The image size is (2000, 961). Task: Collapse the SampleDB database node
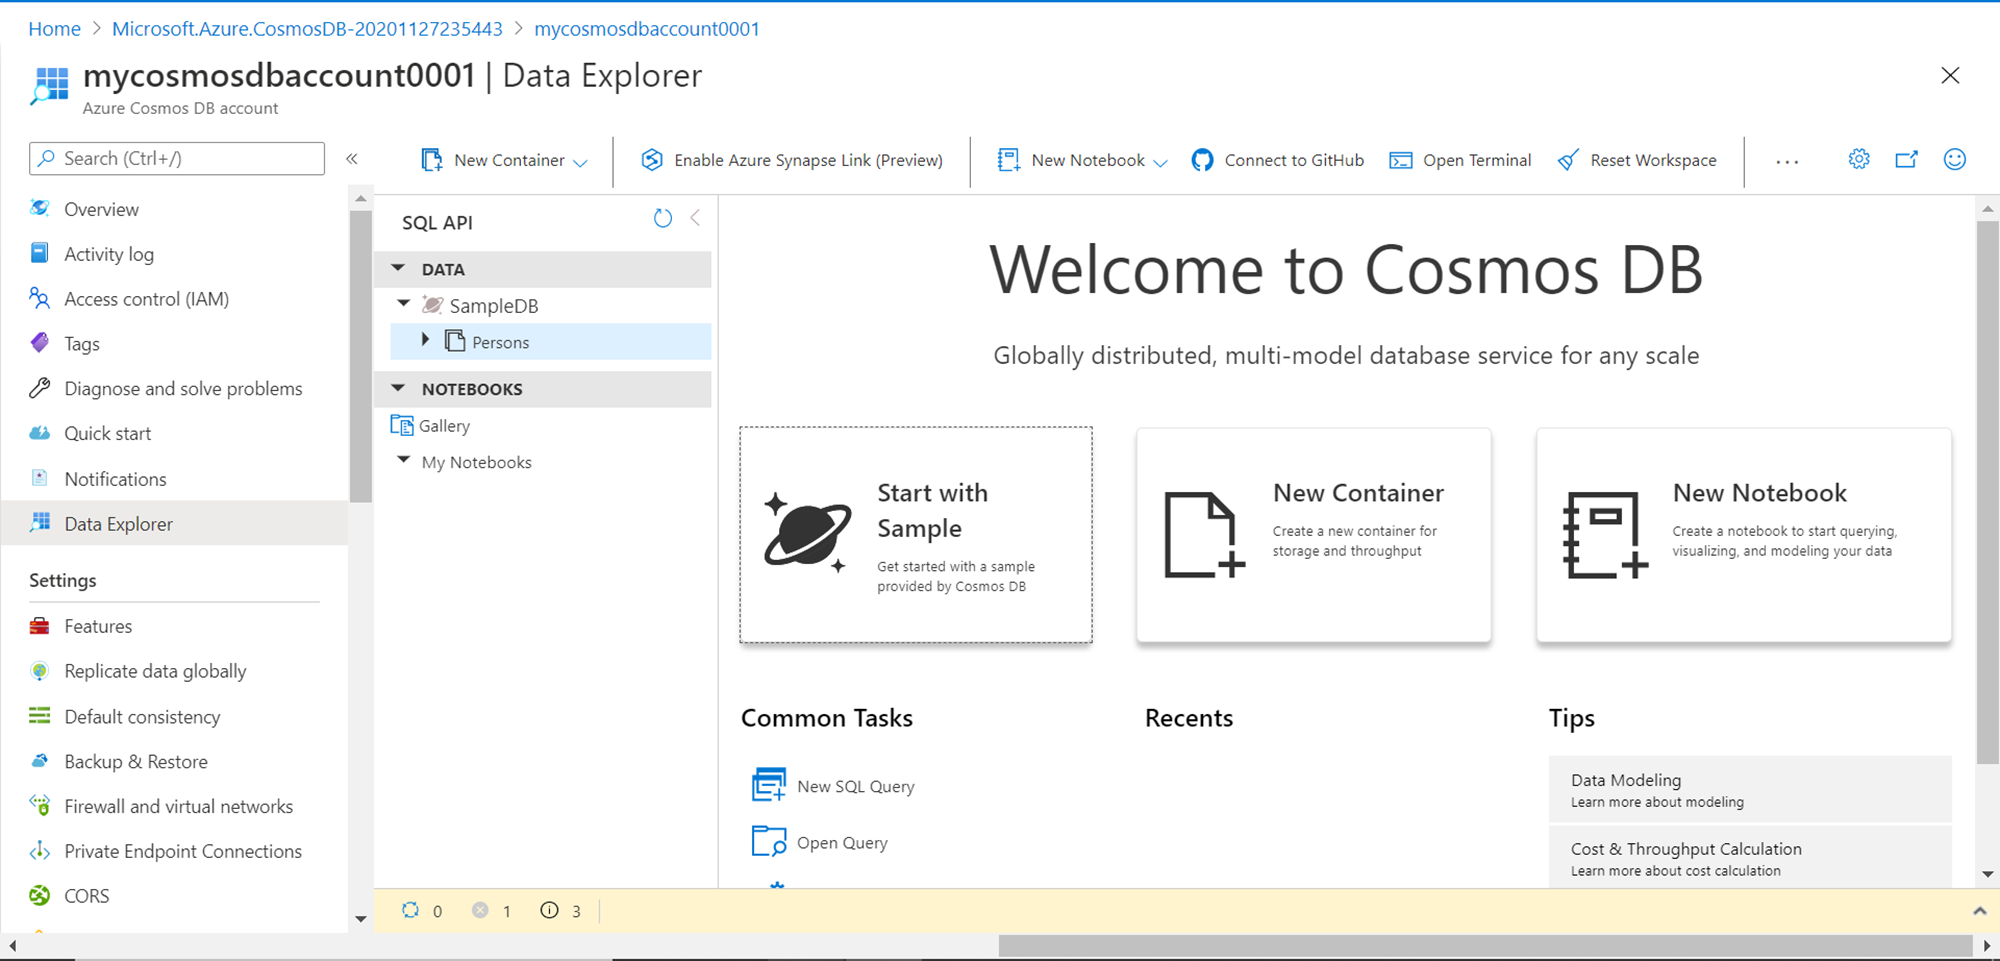click(404, 303)
